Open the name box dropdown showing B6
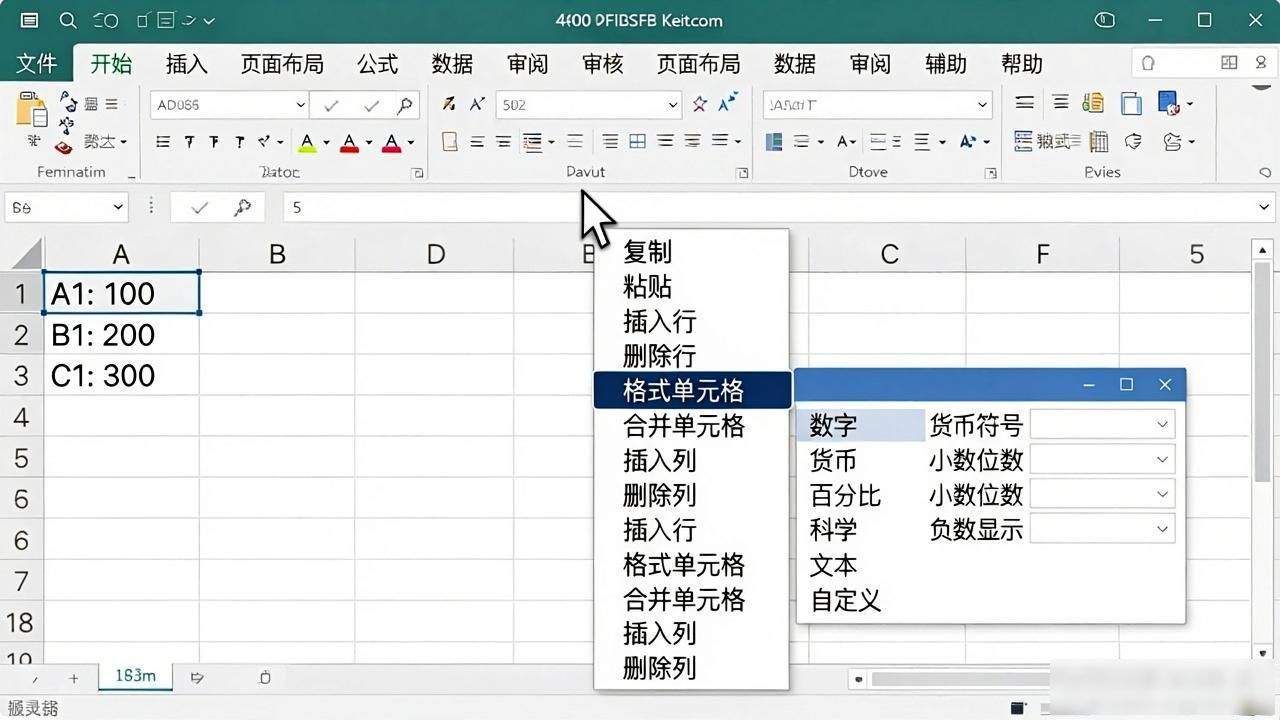1280x720 pixels. click(118, 207)
